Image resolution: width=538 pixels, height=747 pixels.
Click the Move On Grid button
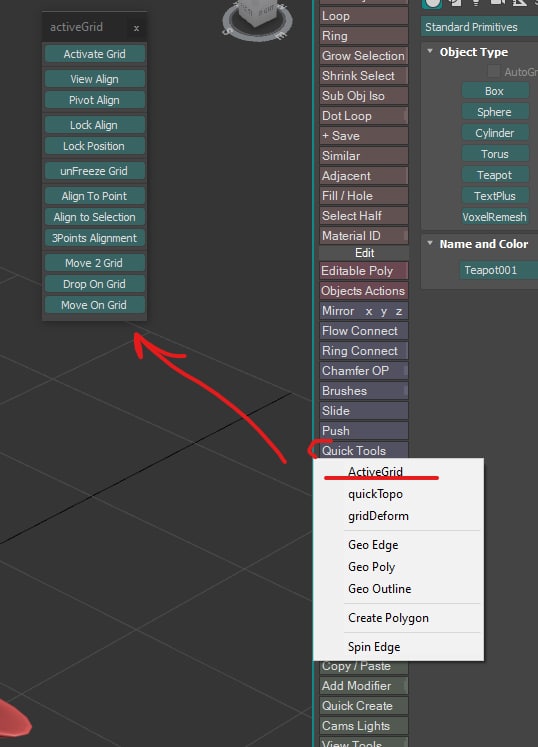[x=94, y=305]
